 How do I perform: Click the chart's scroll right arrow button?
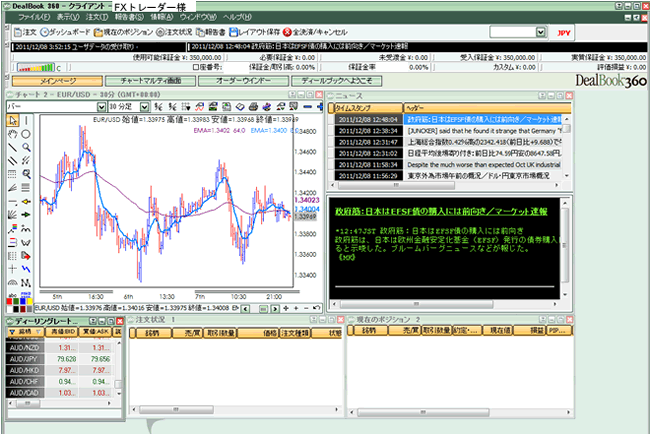coord(275,309)
